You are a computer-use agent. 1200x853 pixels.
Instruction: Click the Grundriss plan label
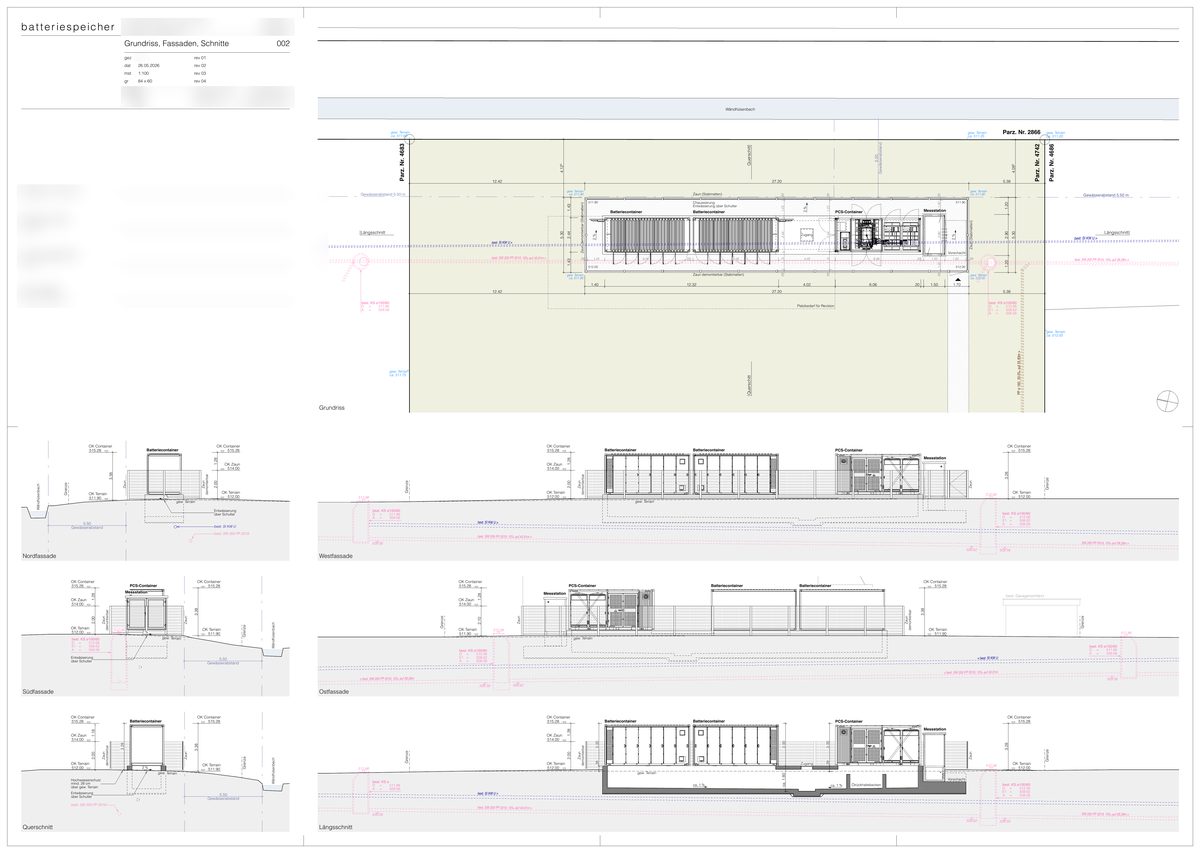click(332, 408)
